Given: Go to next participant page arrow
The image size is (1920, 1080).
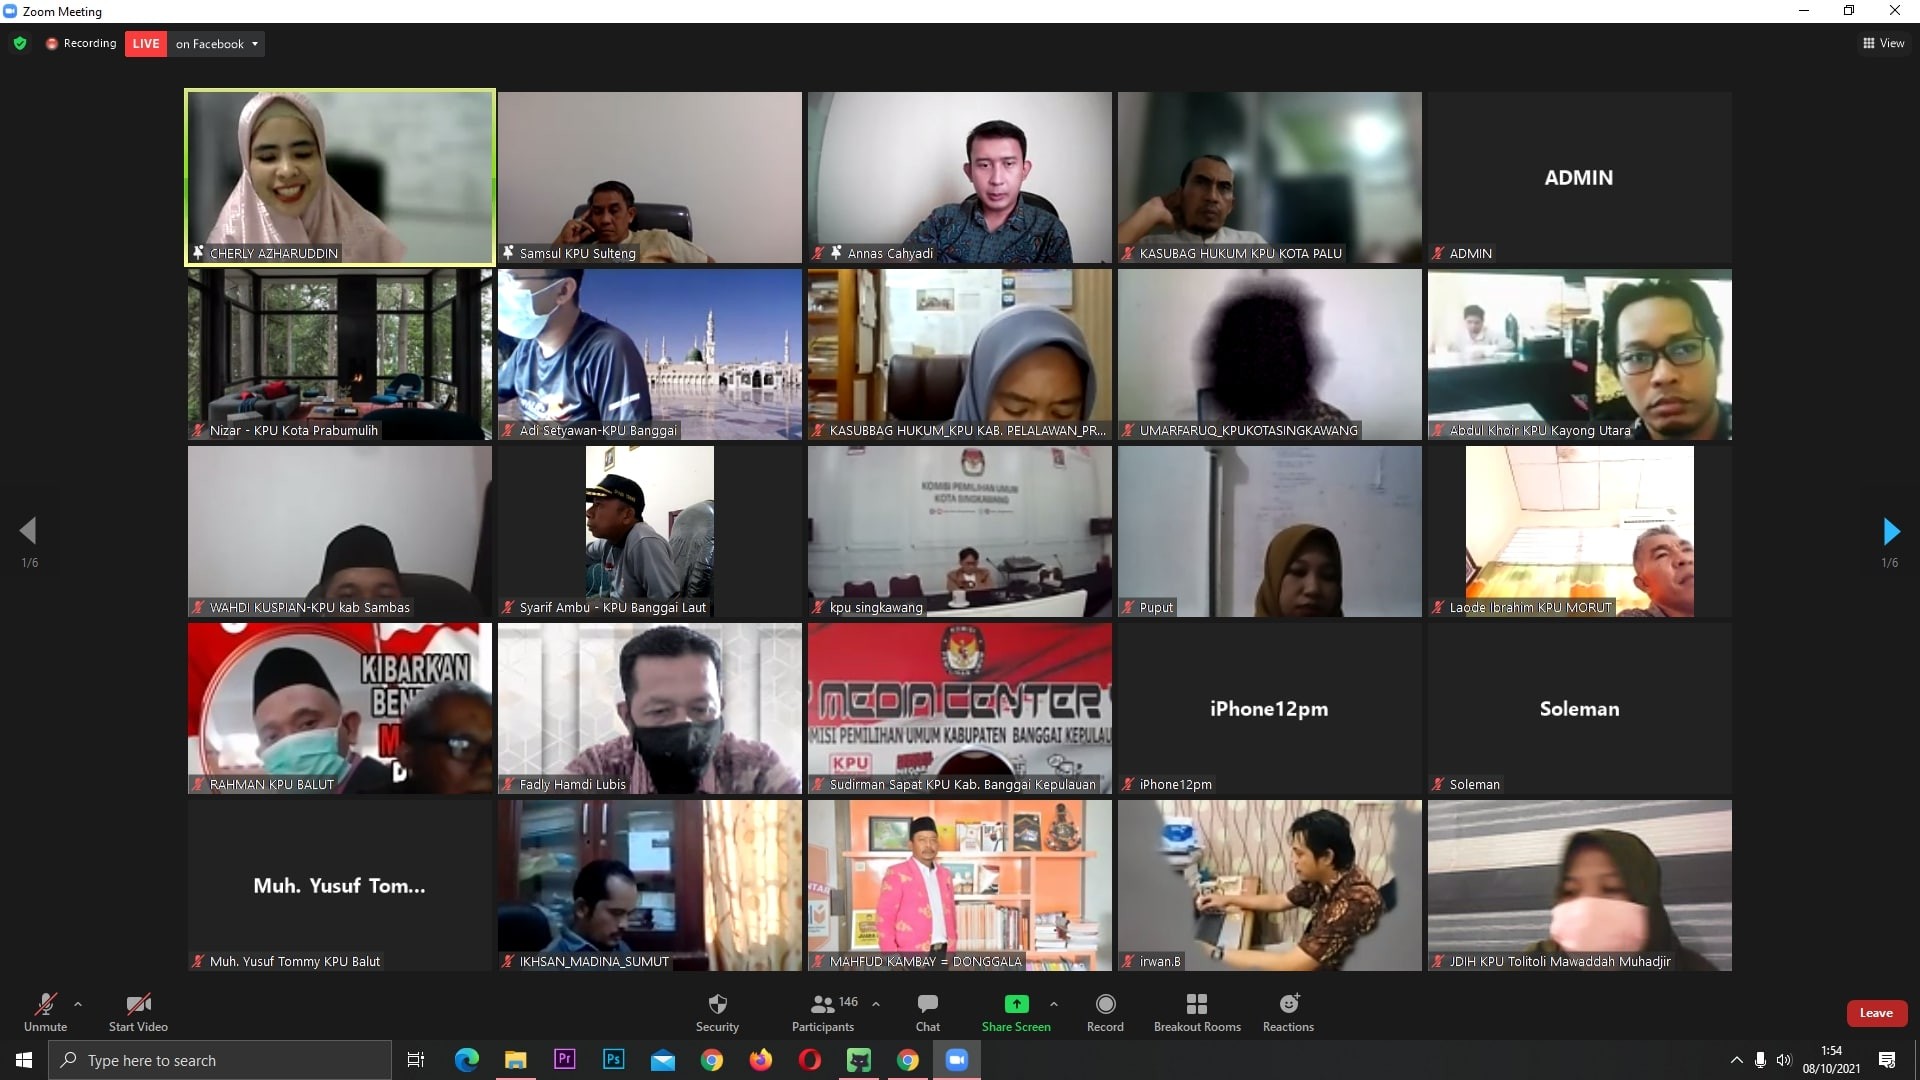Looking at the screenshot, I should point(1890,531).
